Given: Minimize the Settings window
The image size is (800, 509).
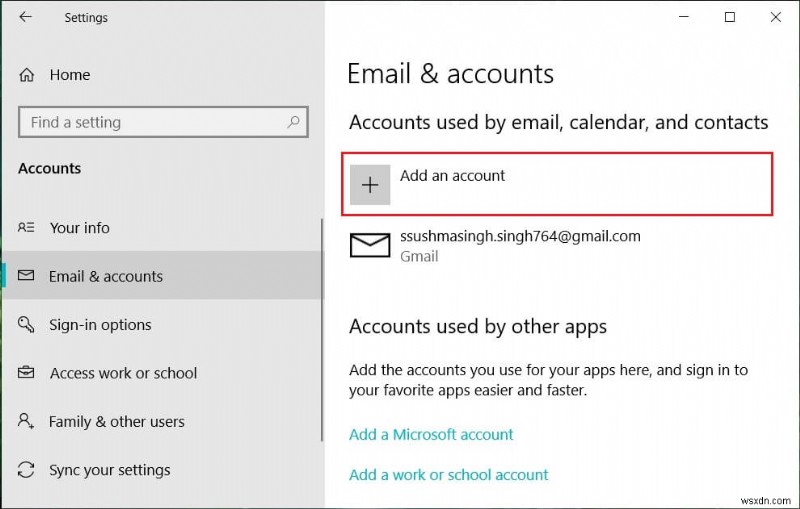Looking at the screenshot, I should pos(684,17).
